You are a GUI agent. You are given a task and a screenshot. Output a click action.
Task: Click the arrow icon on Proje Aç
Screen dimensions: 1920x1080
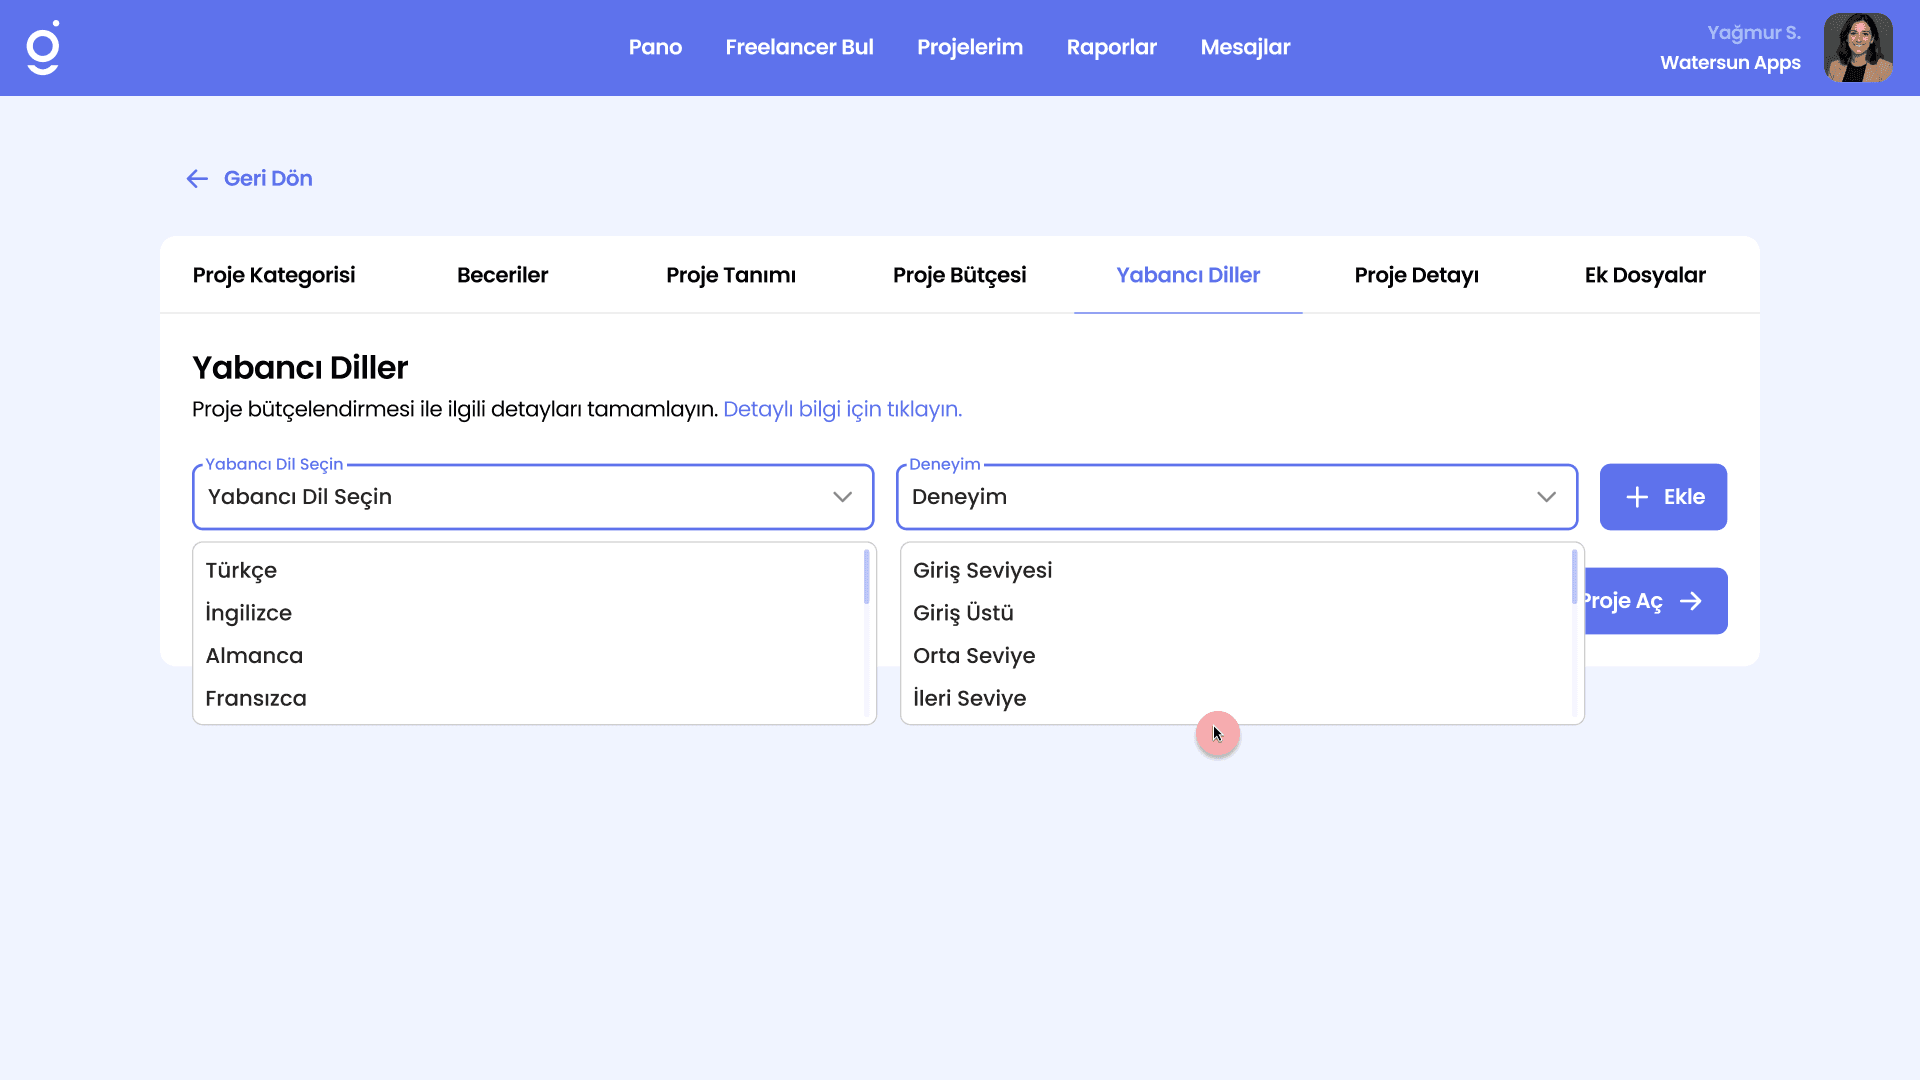pyautogui.click(x=1691, y=601)
